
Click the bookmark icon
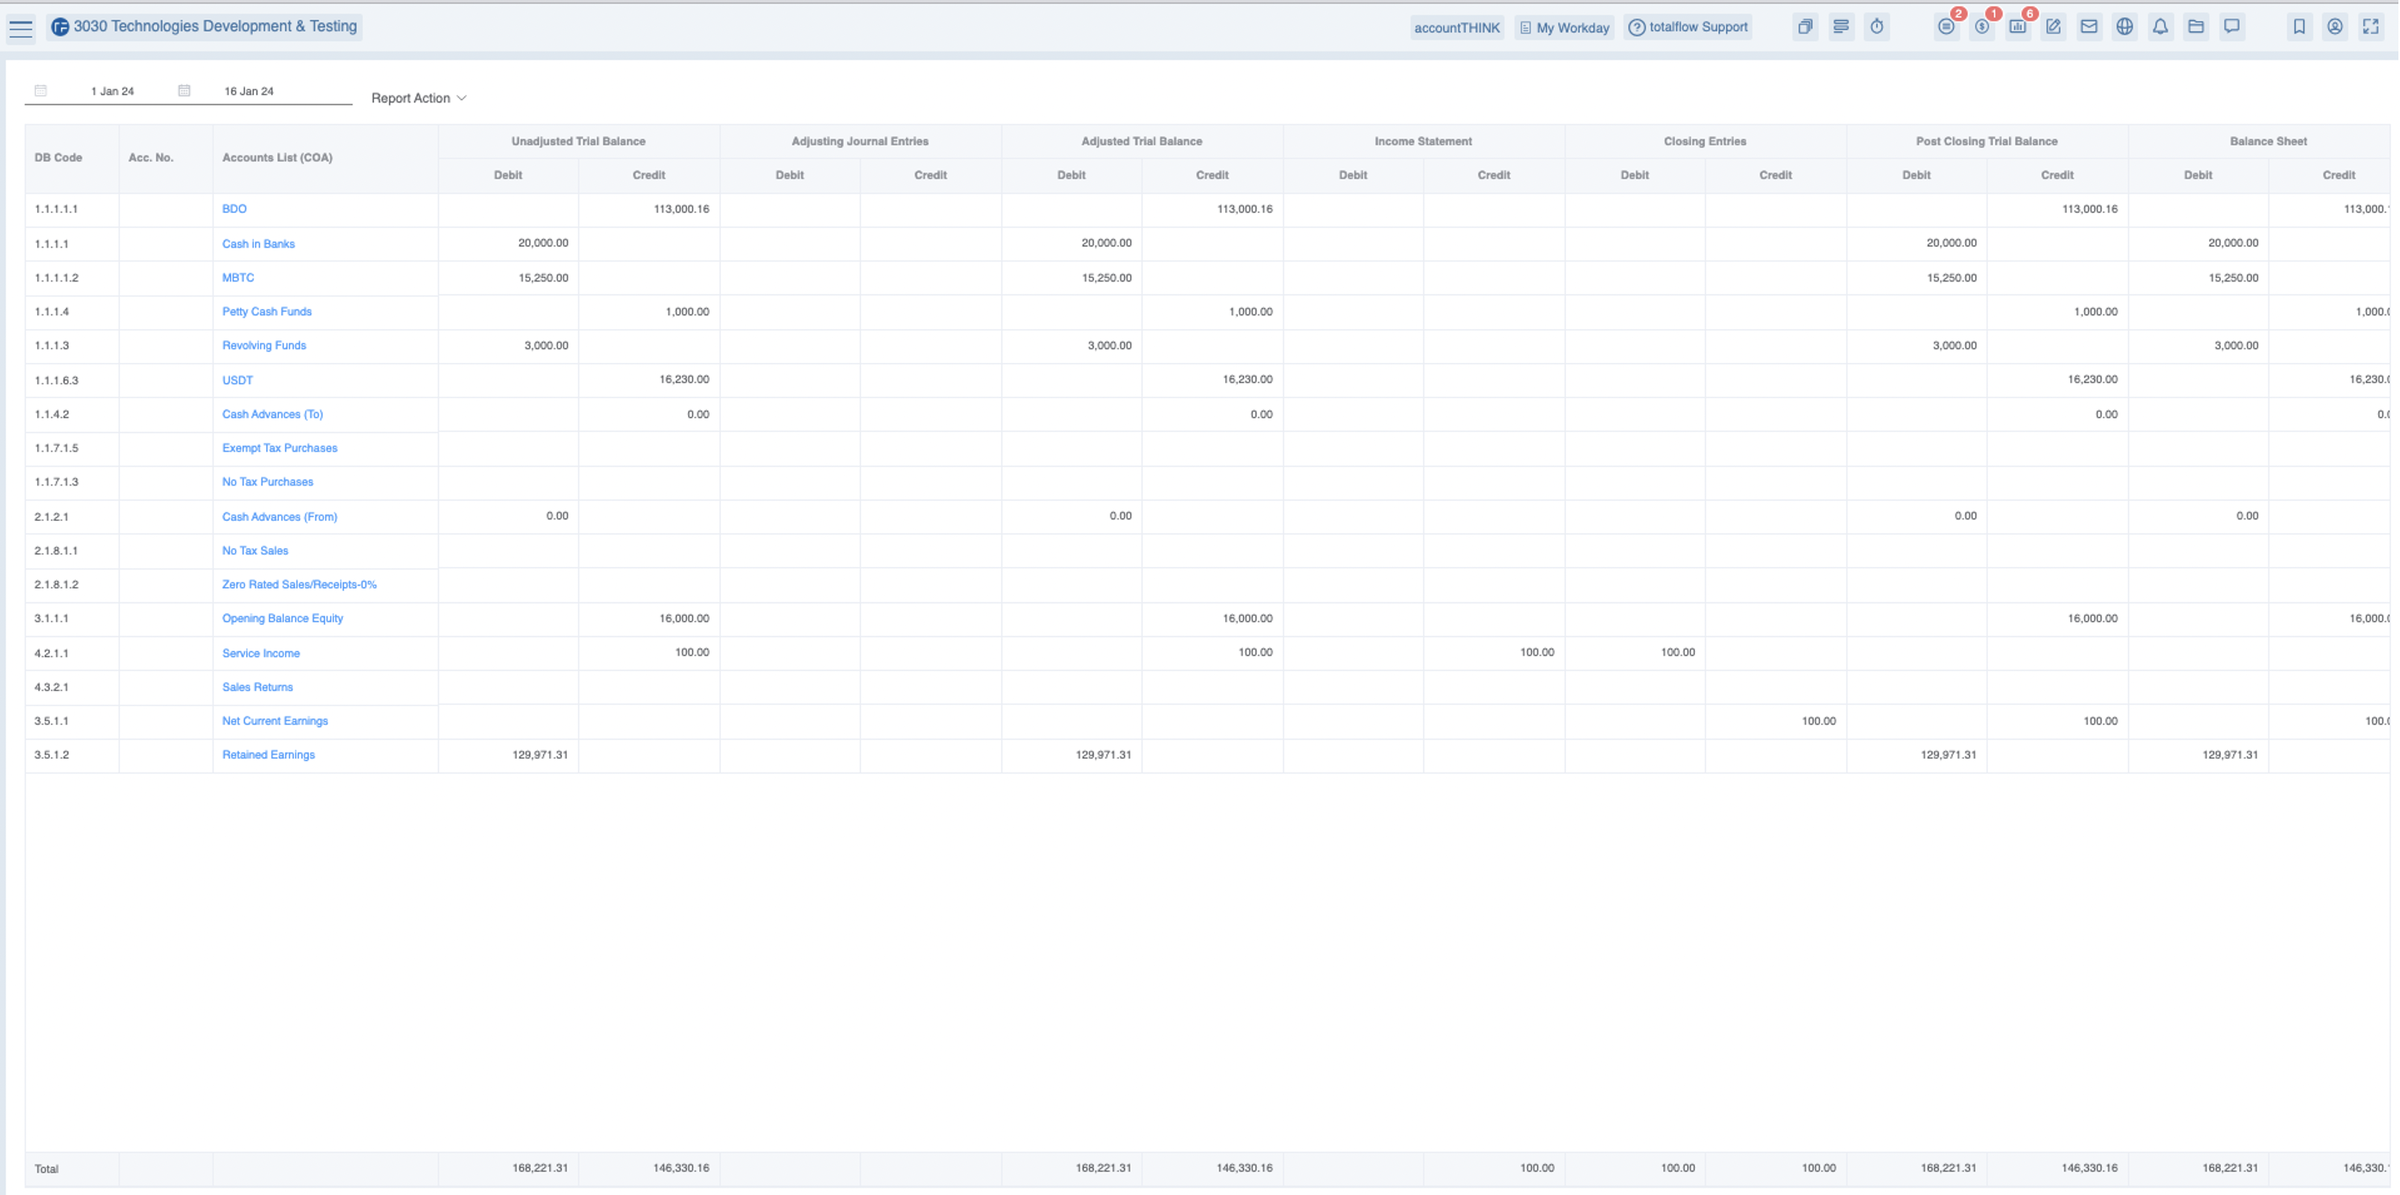click(2299, 27)
